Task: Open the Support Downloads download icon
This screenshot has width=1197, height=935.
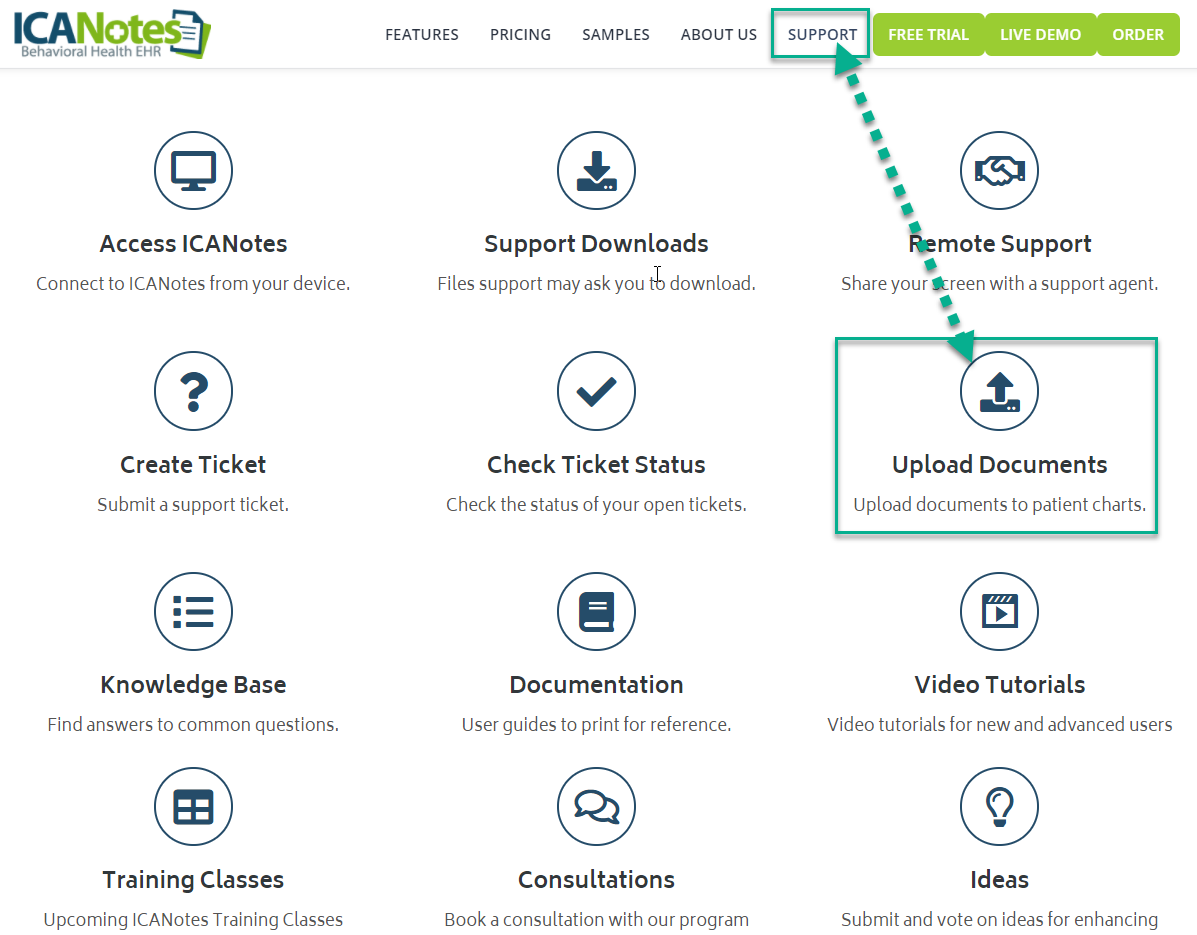Action: [596, 170]
